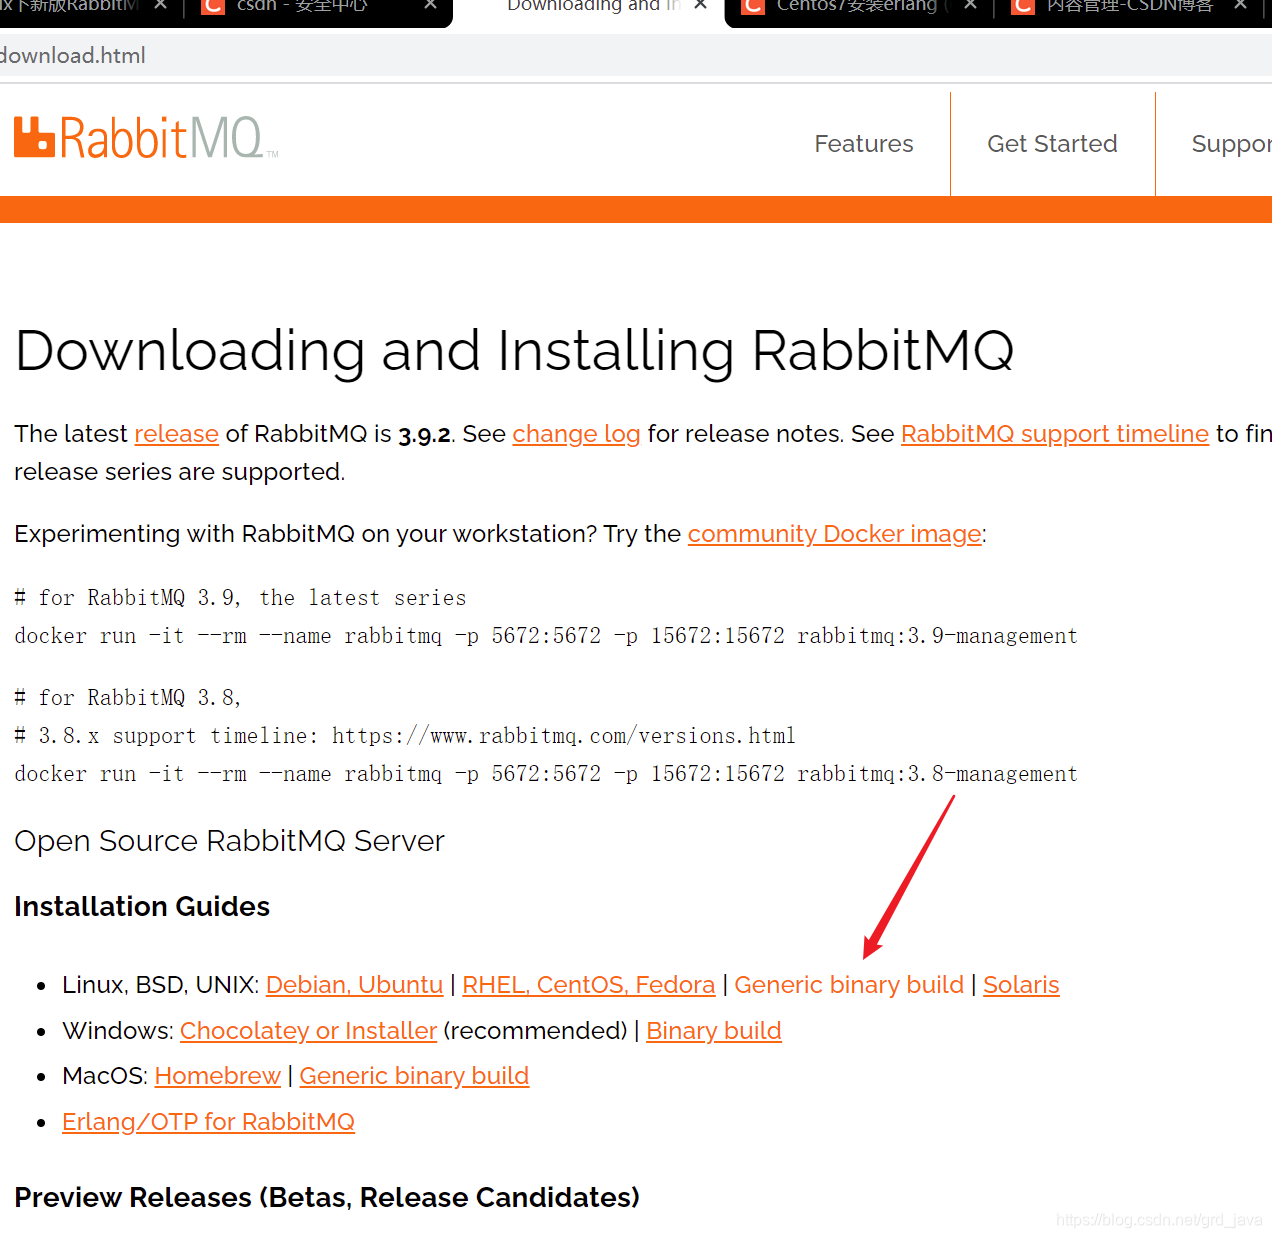The image size is (1272, 1238).
Task: Open the Linux Generic binary build link
Action: (849, 985)
